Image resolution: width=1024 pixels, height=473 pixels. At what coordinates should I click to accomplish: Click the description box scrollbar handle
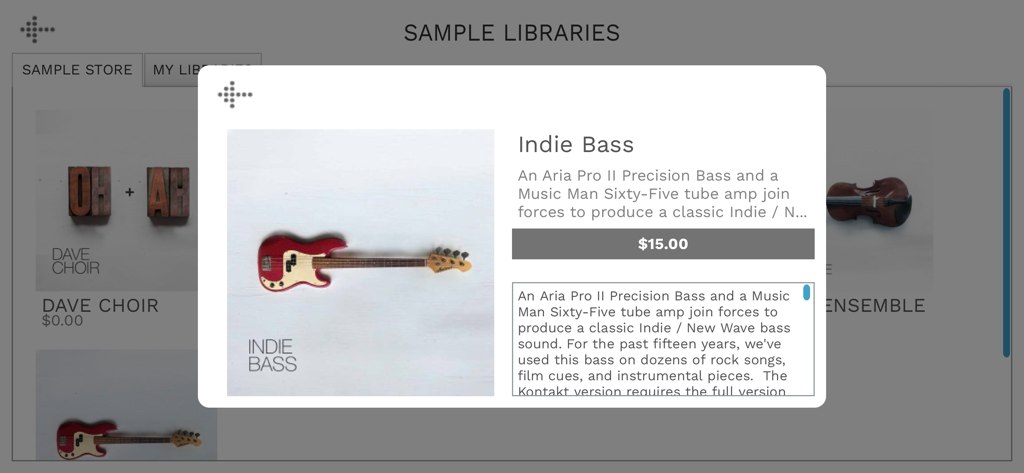pos(807,293)
